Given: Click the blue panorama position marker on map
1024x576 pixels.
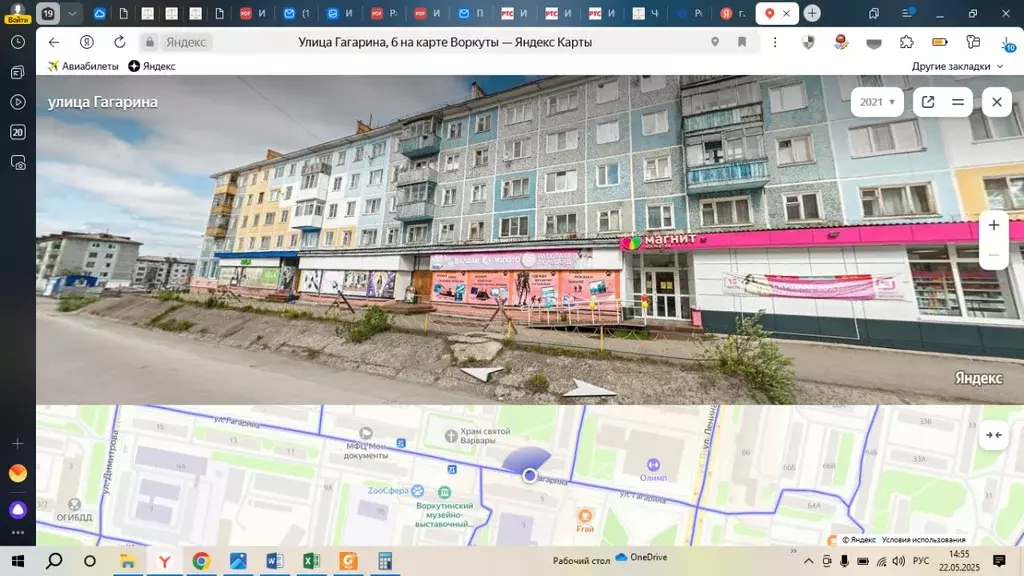Looking at the screenshot, I should [x=530, y=476].
